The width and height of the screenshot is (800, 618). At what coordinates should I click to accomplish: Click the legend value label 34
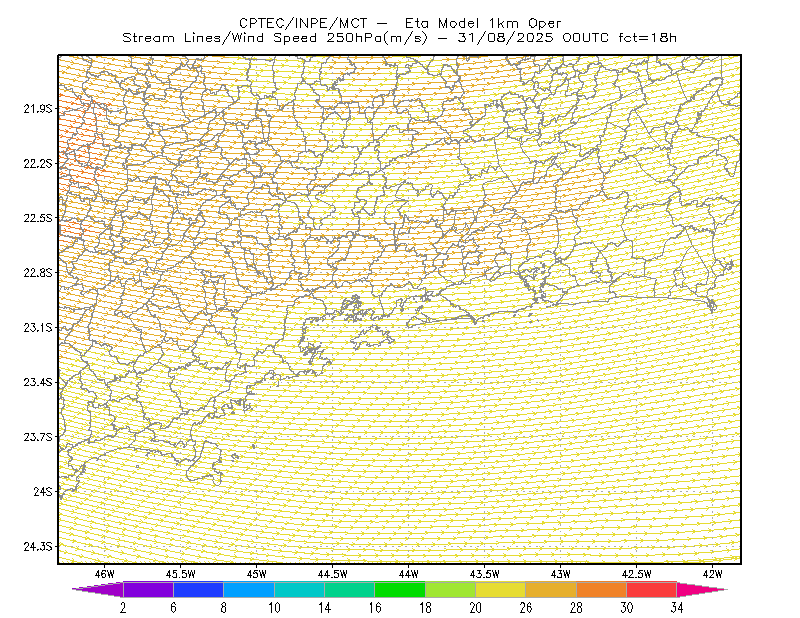point(677,608)
